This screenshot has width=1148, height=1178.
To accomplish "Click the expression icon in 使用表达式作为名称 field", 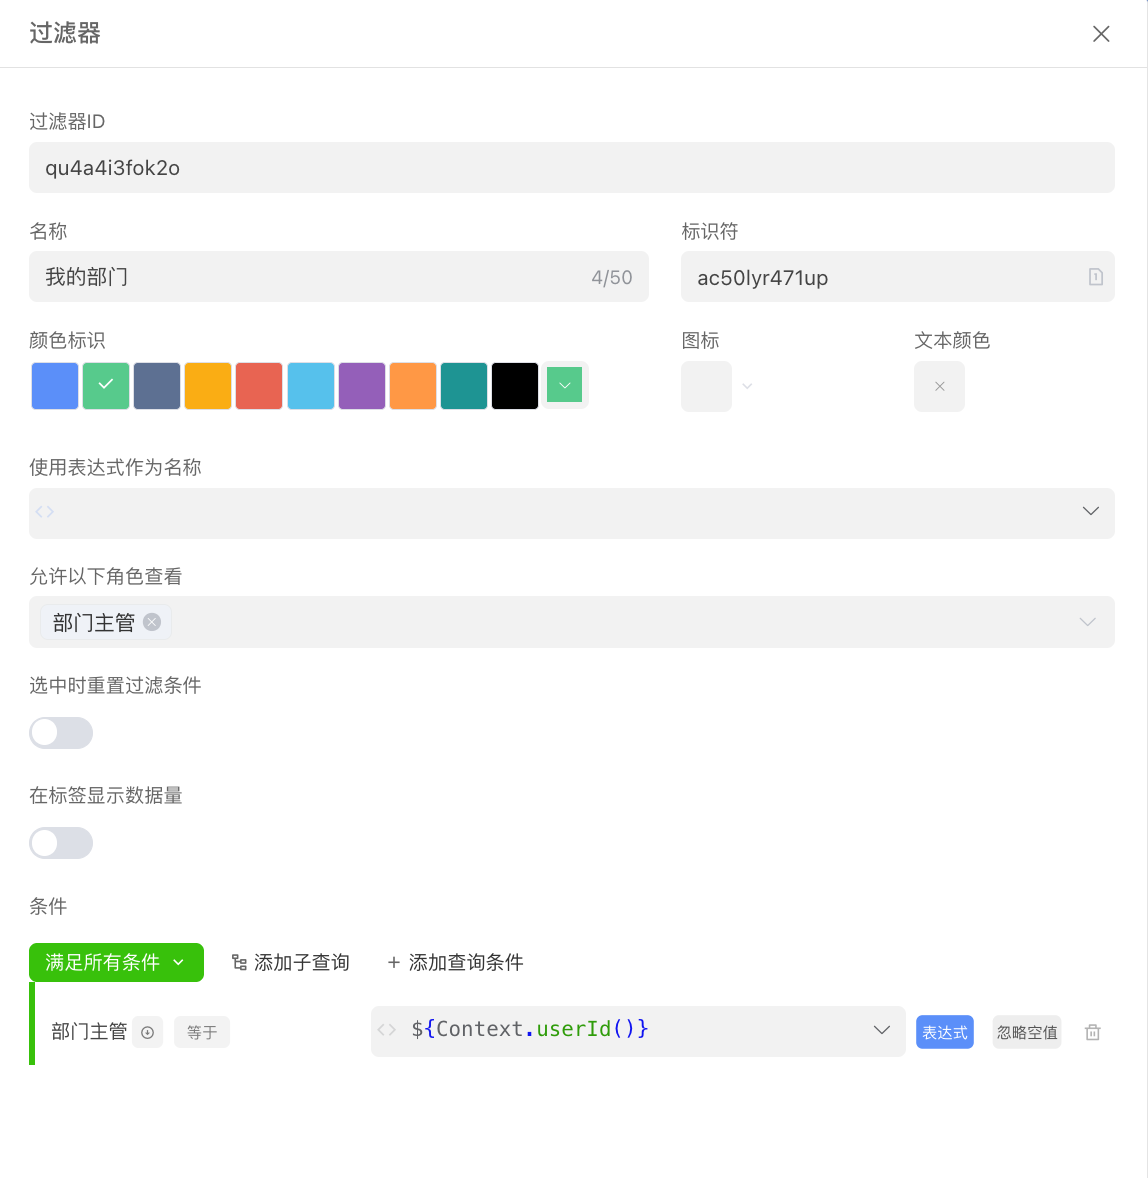I will 44,512.
